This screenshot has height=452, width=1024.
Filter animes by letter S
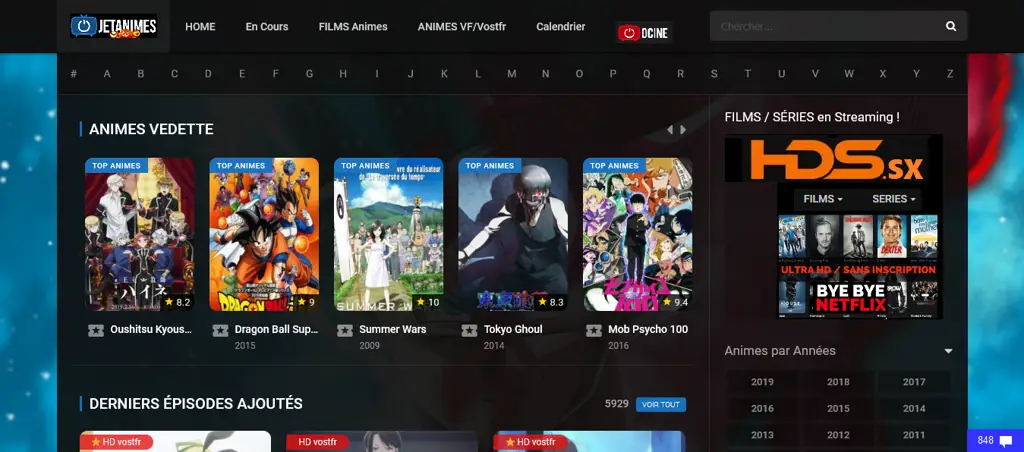pyautogui.click(x=714, y=74)
